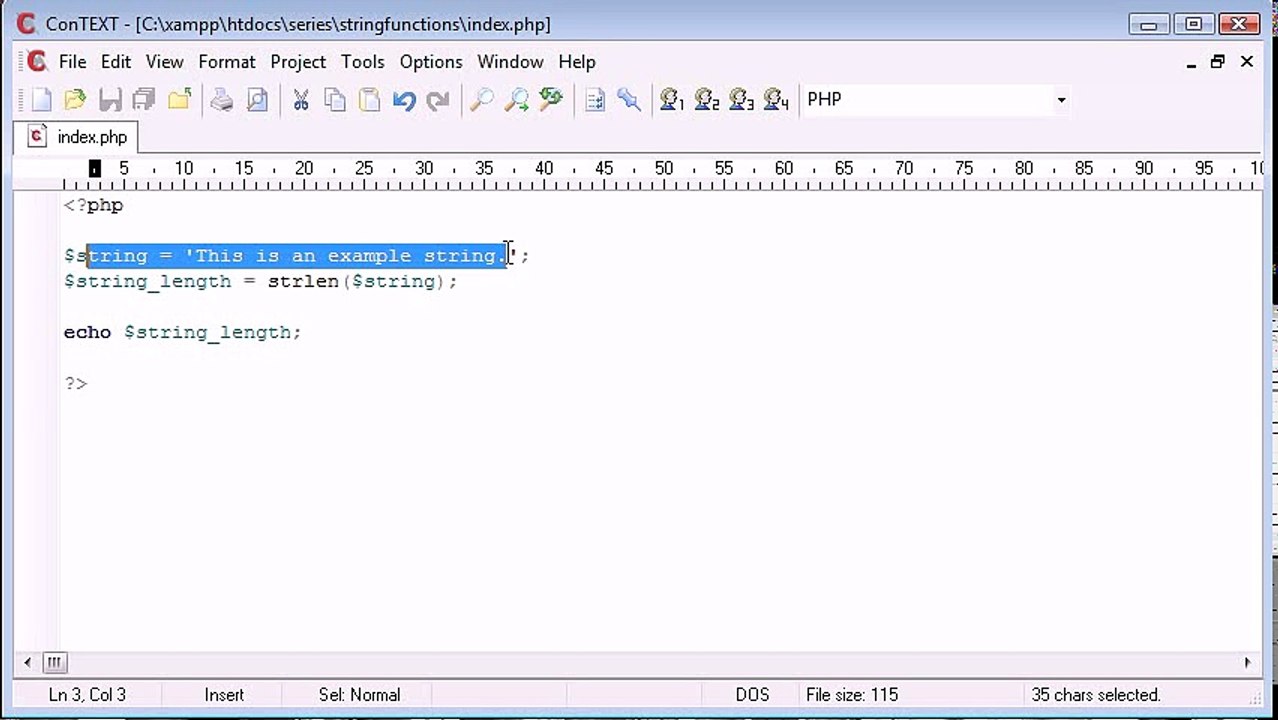Toggle the stay-on-top pin icon

[629, 99]
